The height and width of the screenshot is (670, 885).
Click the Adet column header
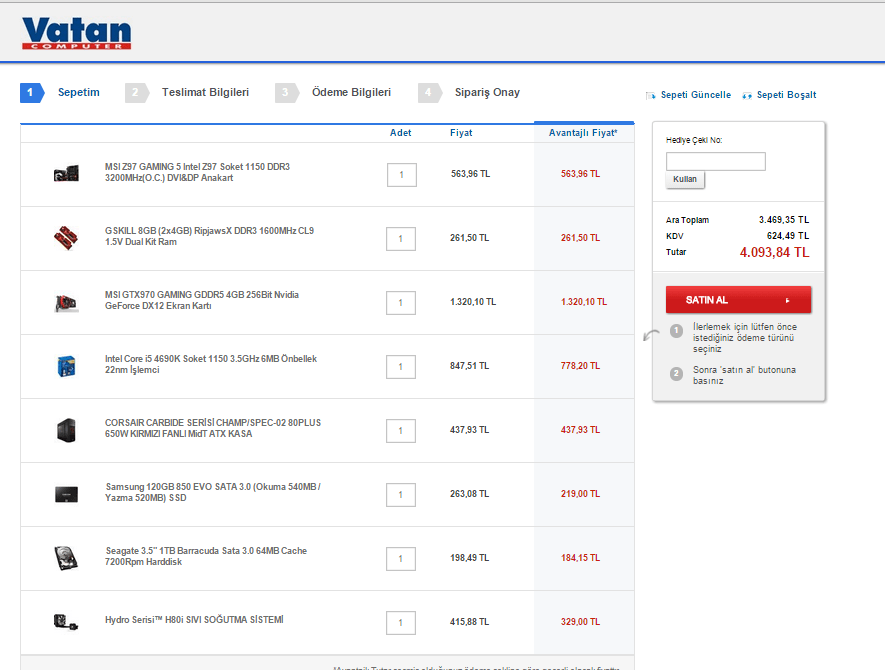401,133
